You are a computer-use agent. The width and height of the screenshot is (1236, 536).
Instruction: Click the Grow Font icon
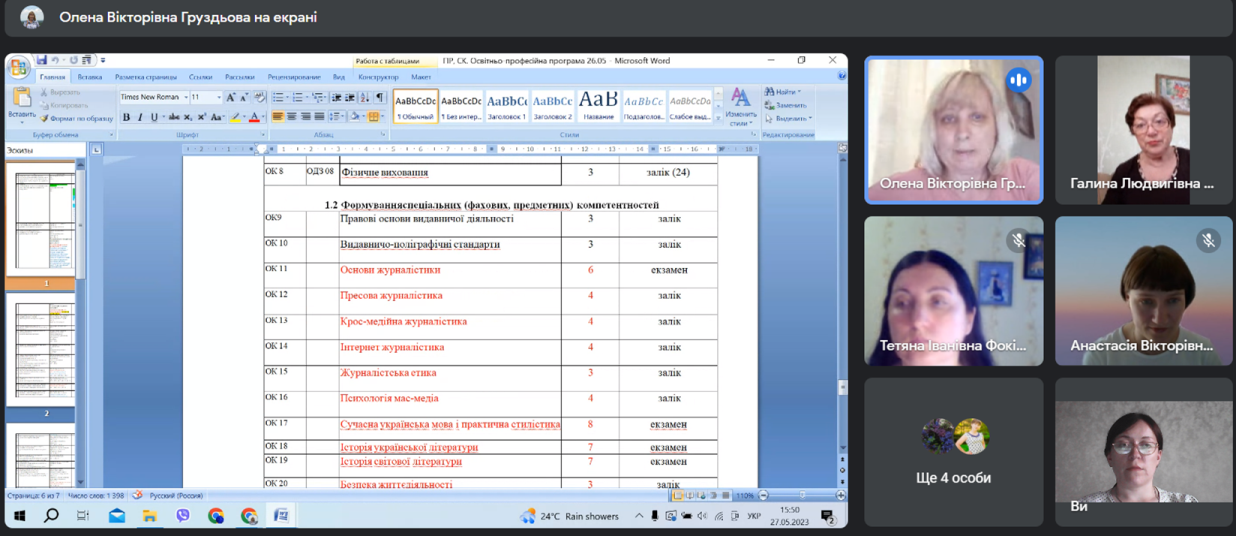[x=230, y=97]
